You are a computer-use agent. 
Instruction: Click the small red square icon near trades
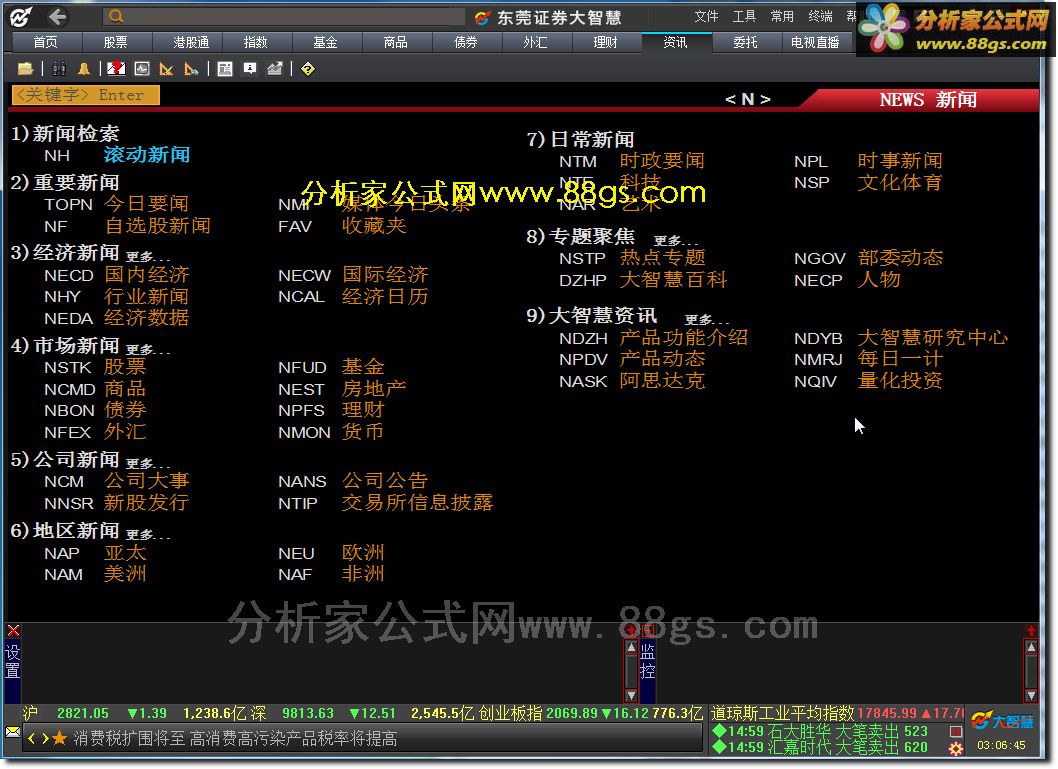click(x=955, y=731)
